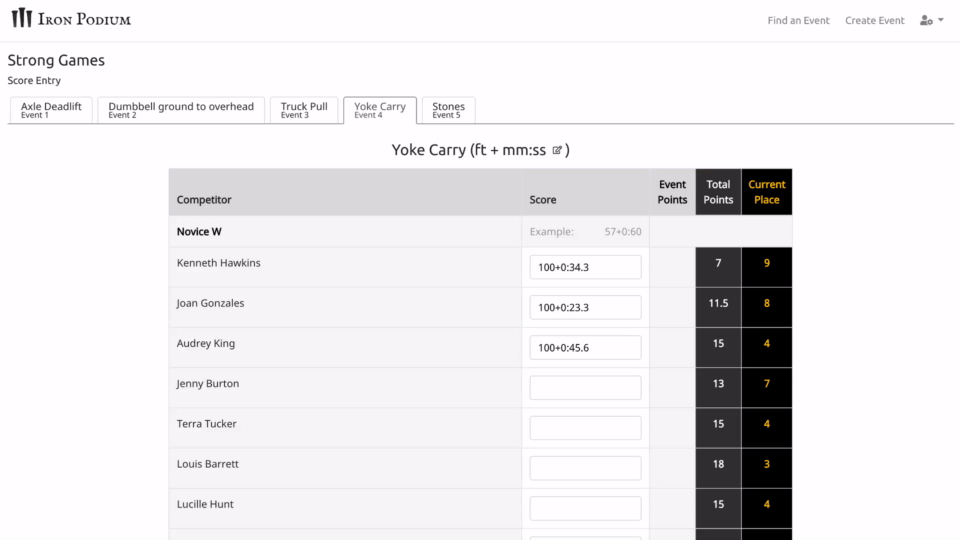Click Audrey King score field
This screenshot has height=540, width=960.
click(x=585, y=348)
